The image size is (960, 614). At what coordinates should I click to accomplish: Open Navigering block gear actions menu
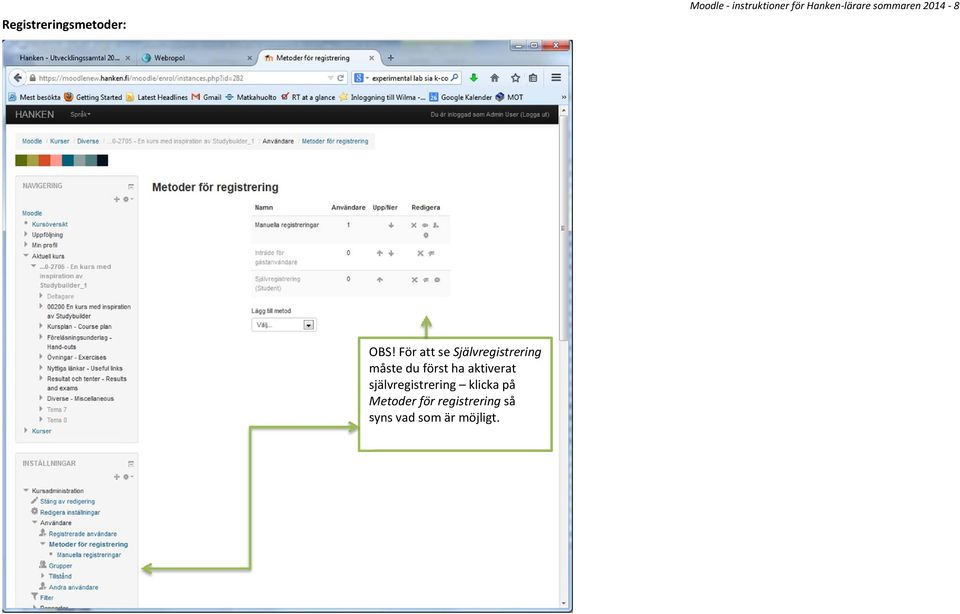127,199
